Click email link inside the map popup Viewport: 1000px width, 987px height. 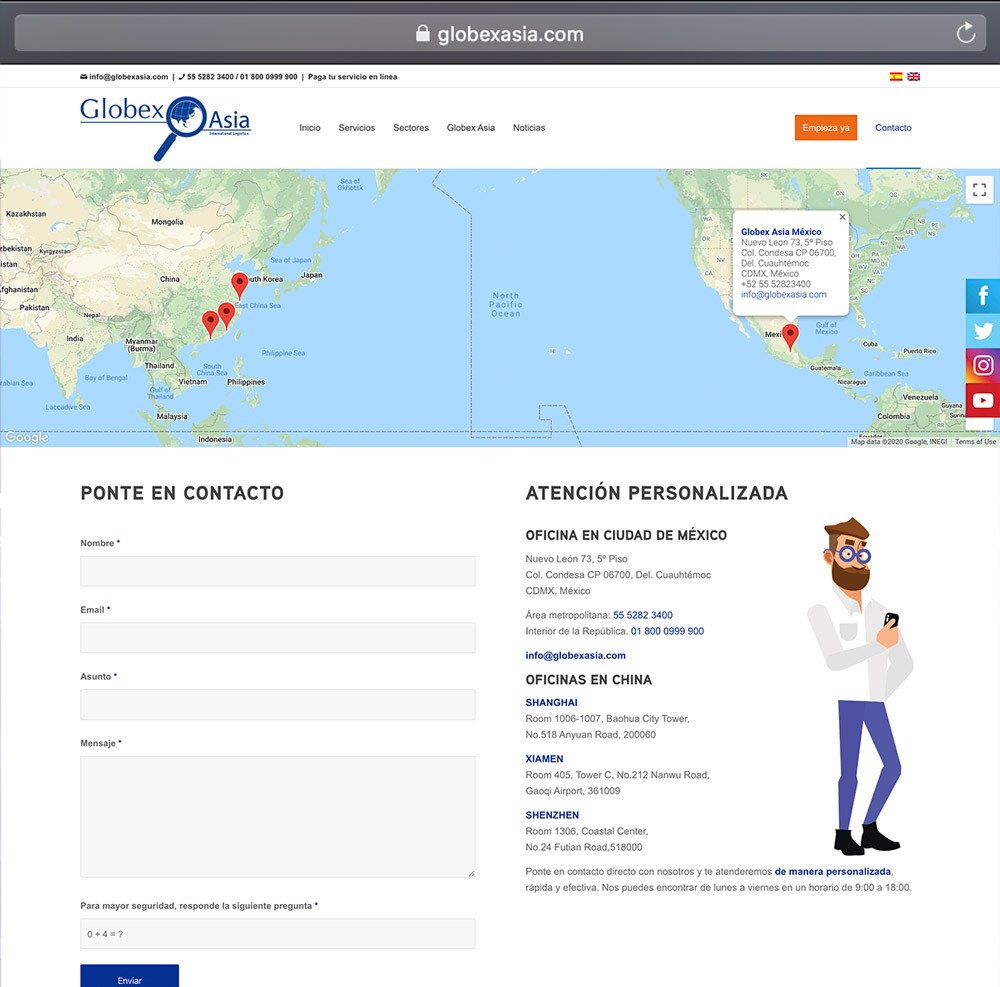(783, 295)
